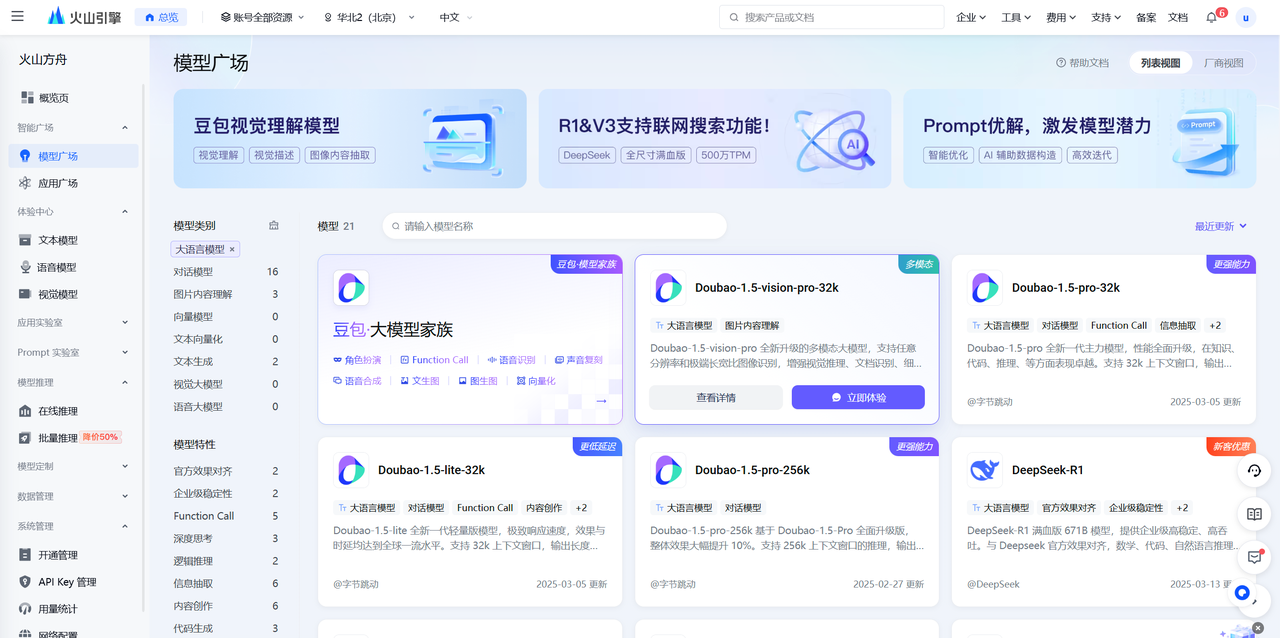Filter by 信息抽取 feature
Image resolution: width=1280 pixels, height=638 pixels.
tap(226, 584)
